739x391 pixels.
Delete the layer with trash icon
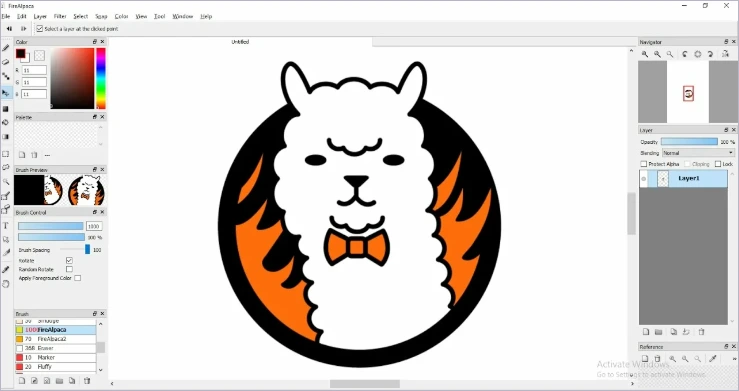701,332
